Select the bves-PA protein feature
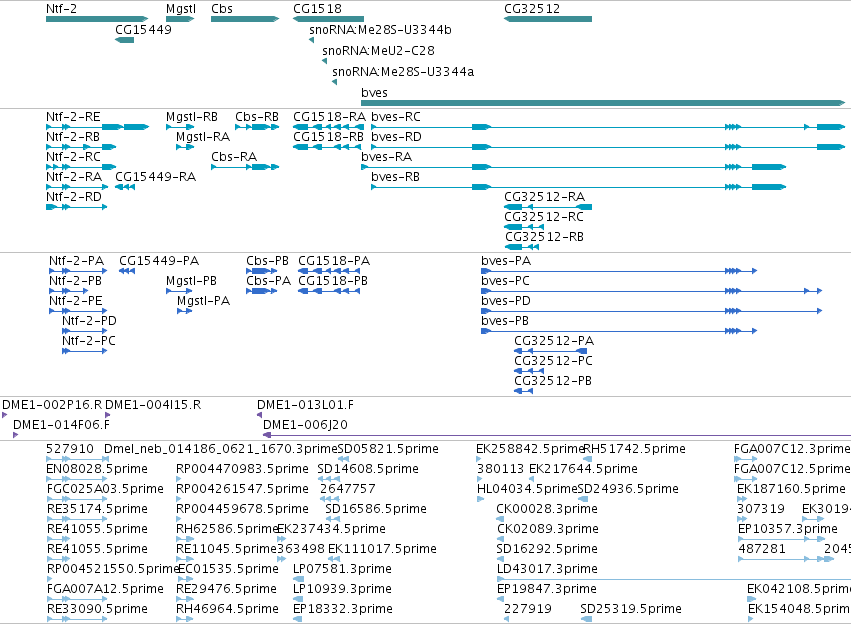 619,271
